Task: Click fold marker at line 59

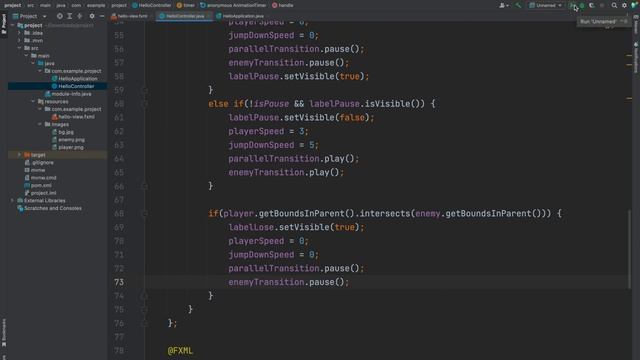Action: (144, 90)
